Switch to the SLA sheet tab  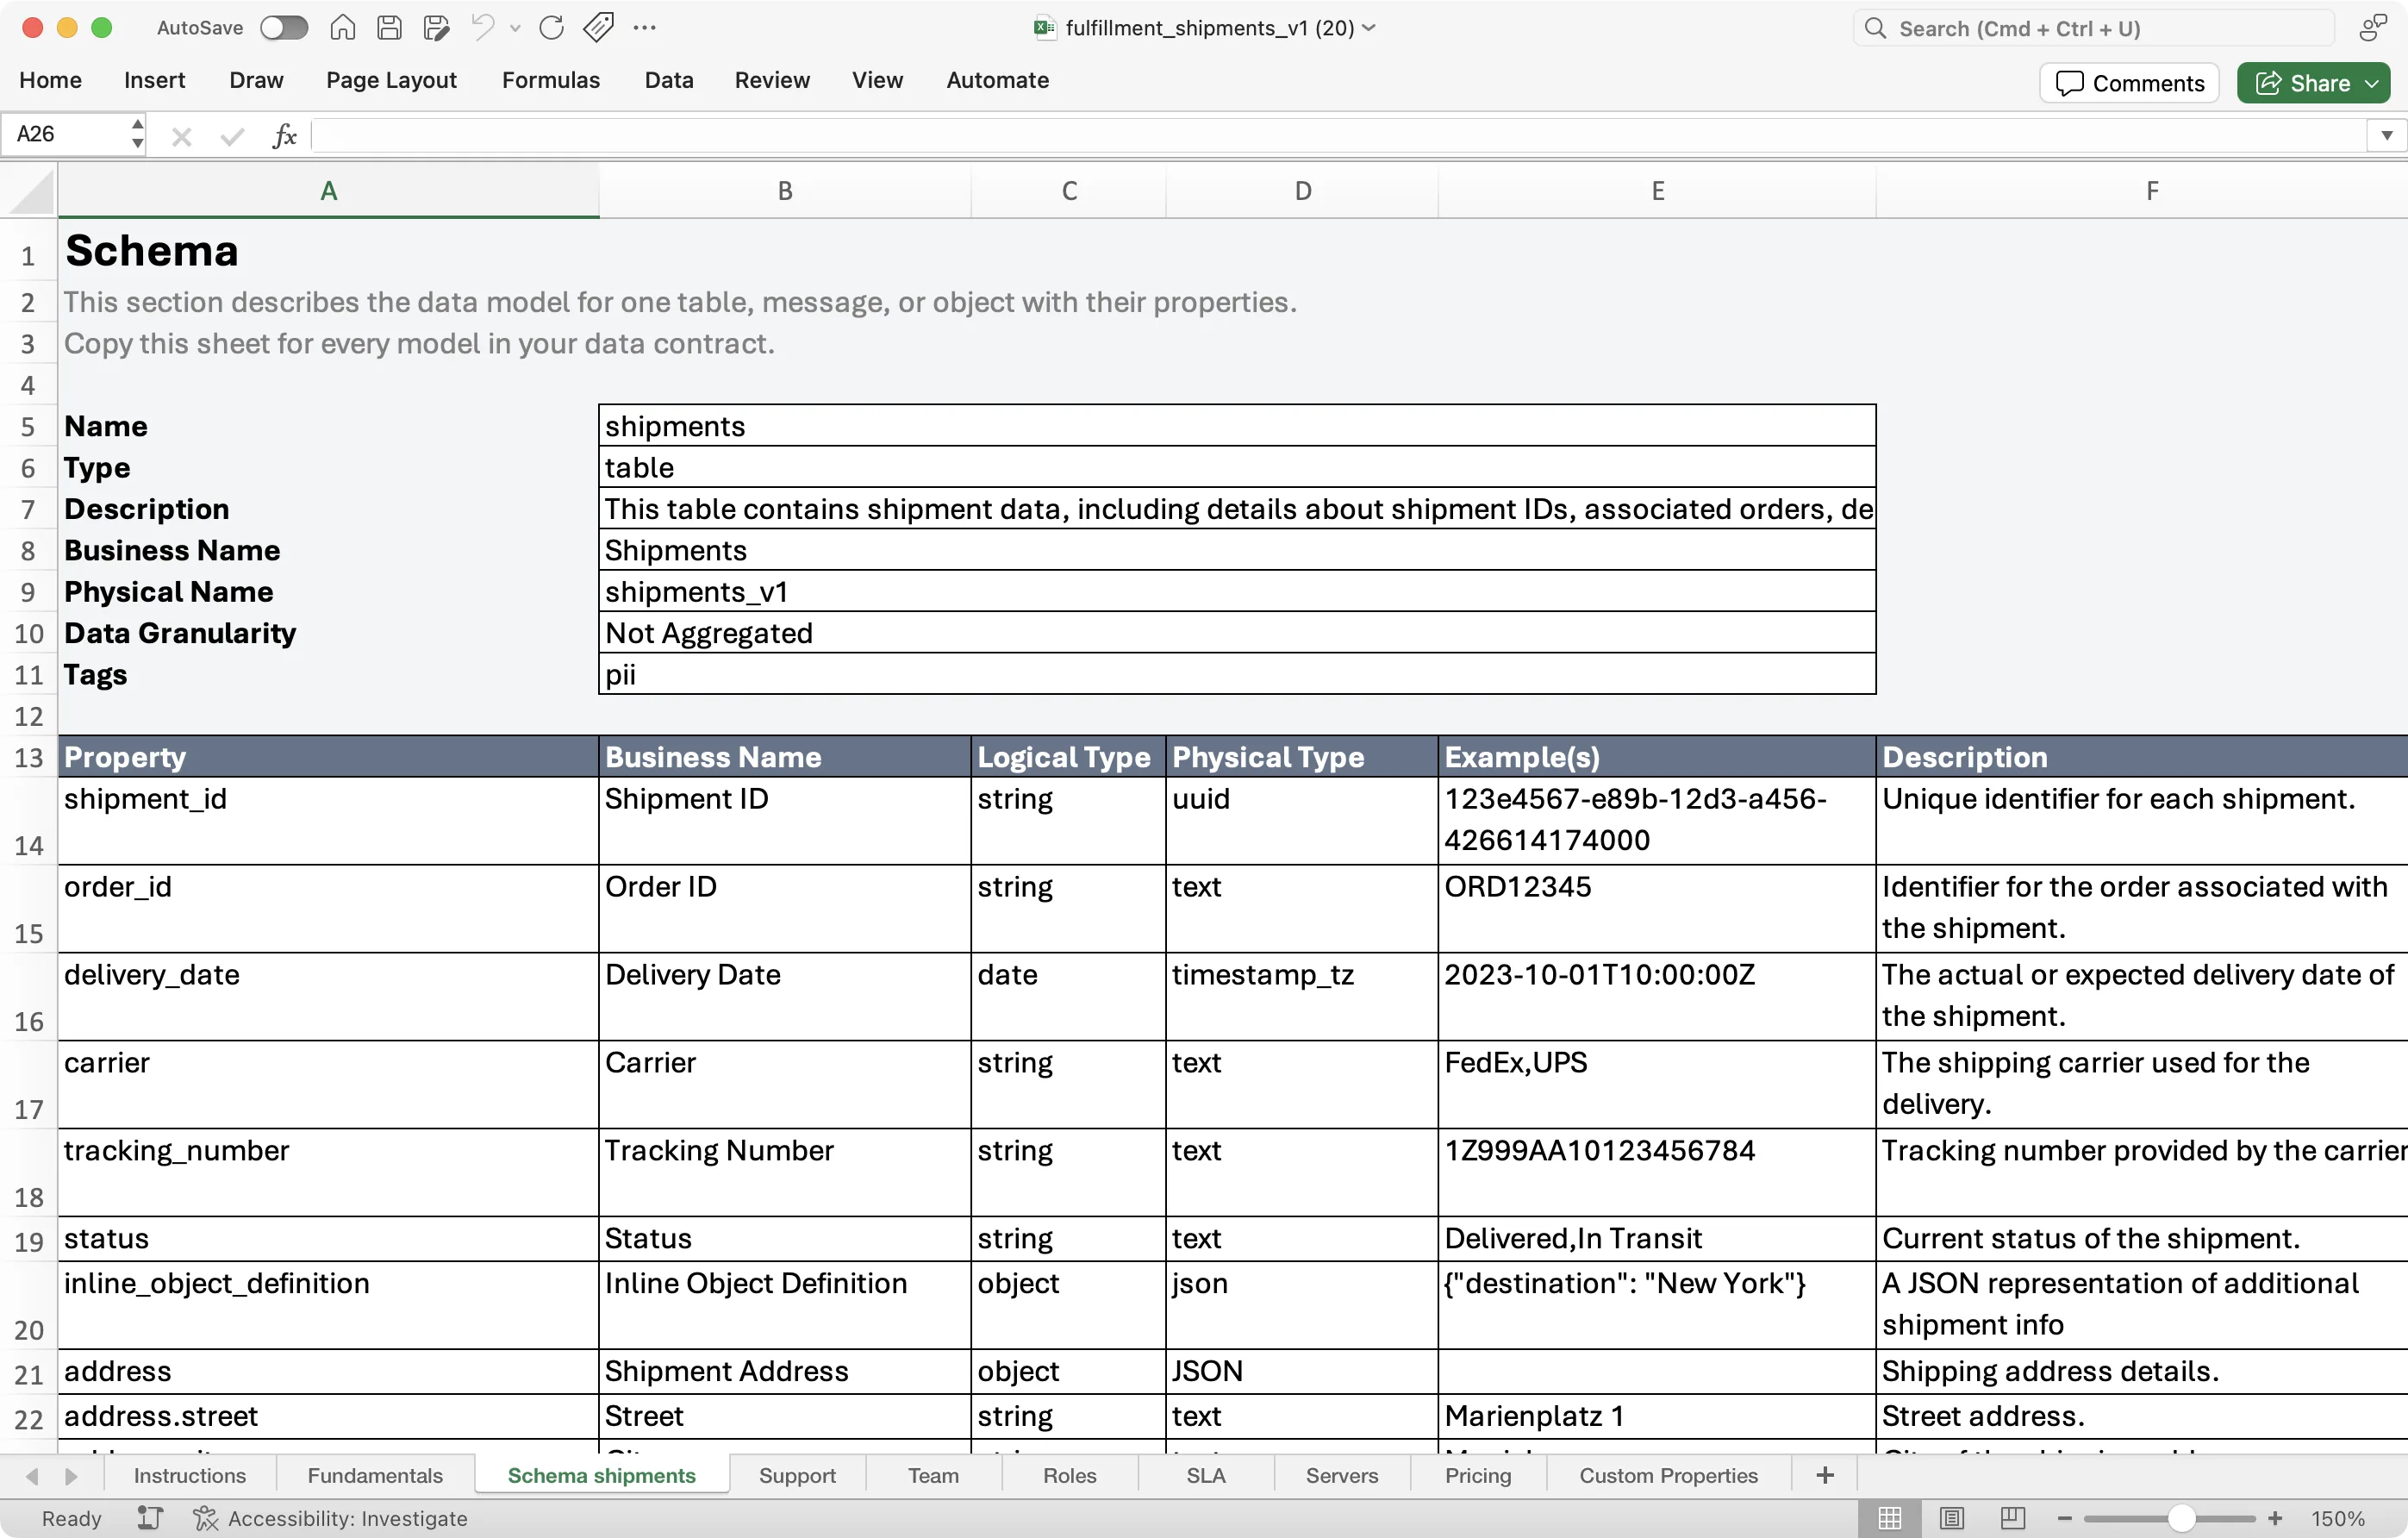1205,1476
